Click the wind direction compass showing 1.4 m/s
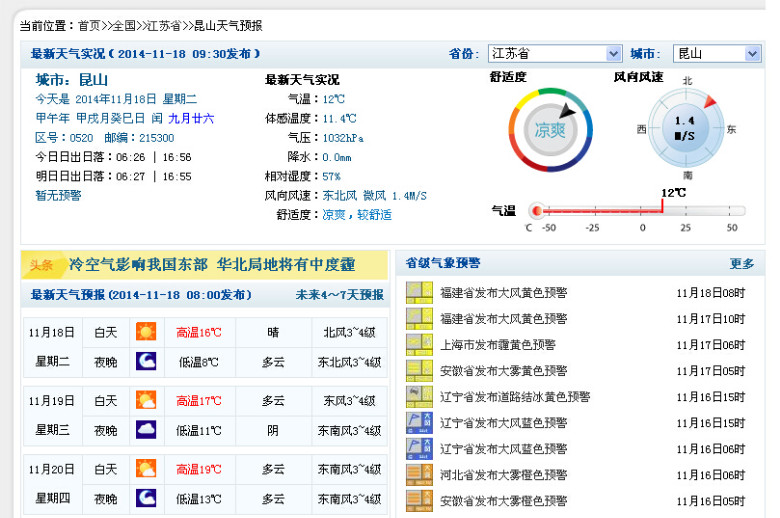The height and width of the screenshot is (518, 780). pyautogui.click(x=685, y=130)
